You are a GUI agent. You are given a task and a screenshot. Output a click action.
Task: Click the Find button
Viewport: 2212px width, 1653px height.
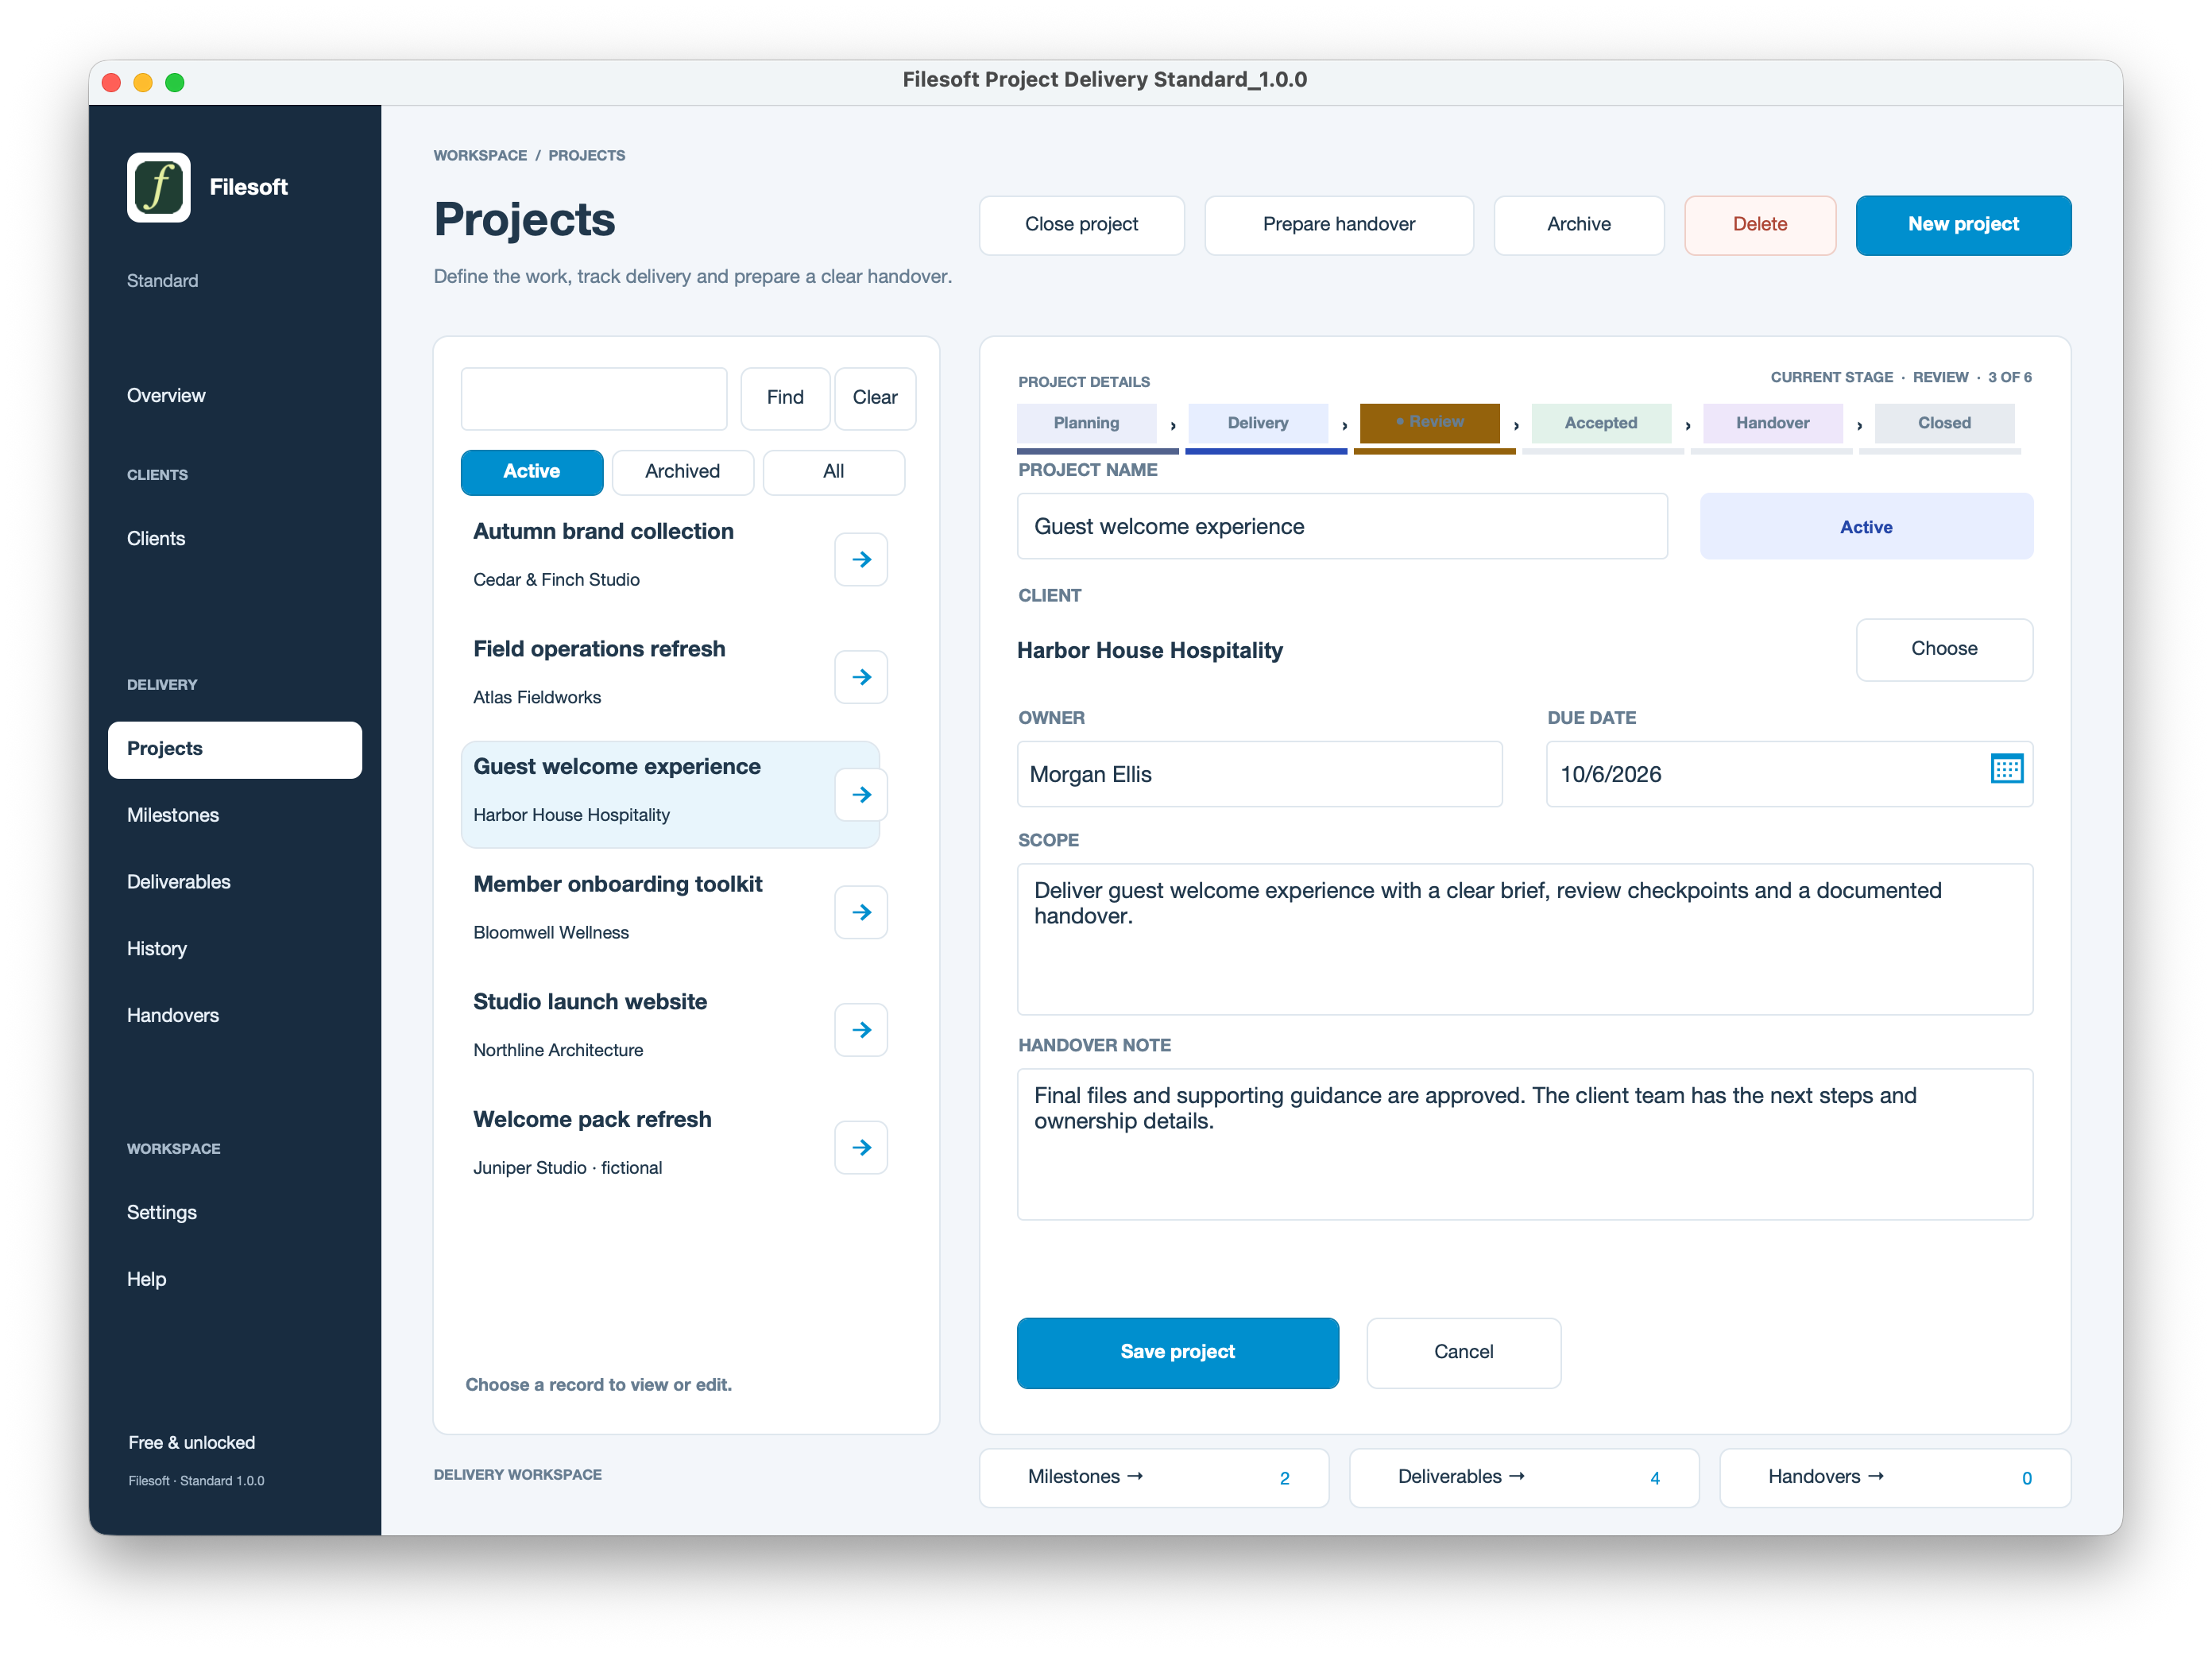tap(784, 398)
